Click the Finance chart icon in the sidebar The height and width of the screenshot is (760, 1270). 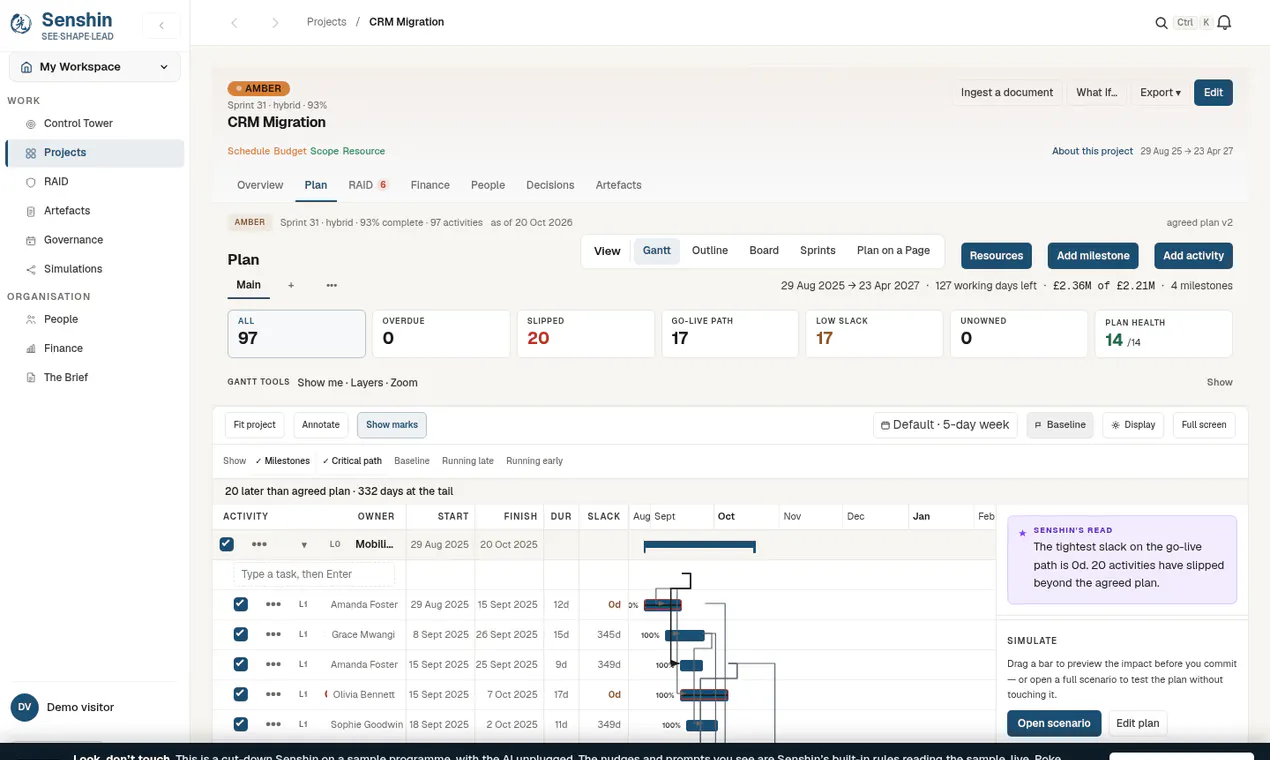(31, 348)
